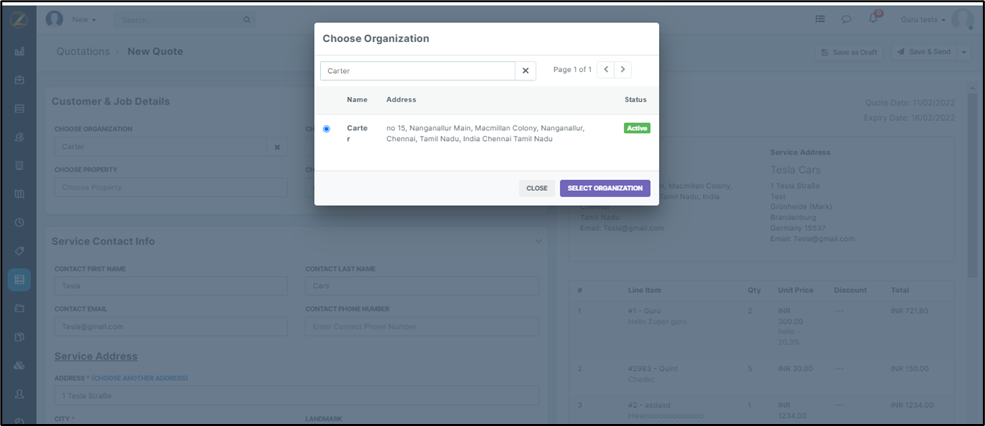This screenshot has height=426, width=985.
Task: Collapse the Service Contact Info section
Action: [538, 241]
